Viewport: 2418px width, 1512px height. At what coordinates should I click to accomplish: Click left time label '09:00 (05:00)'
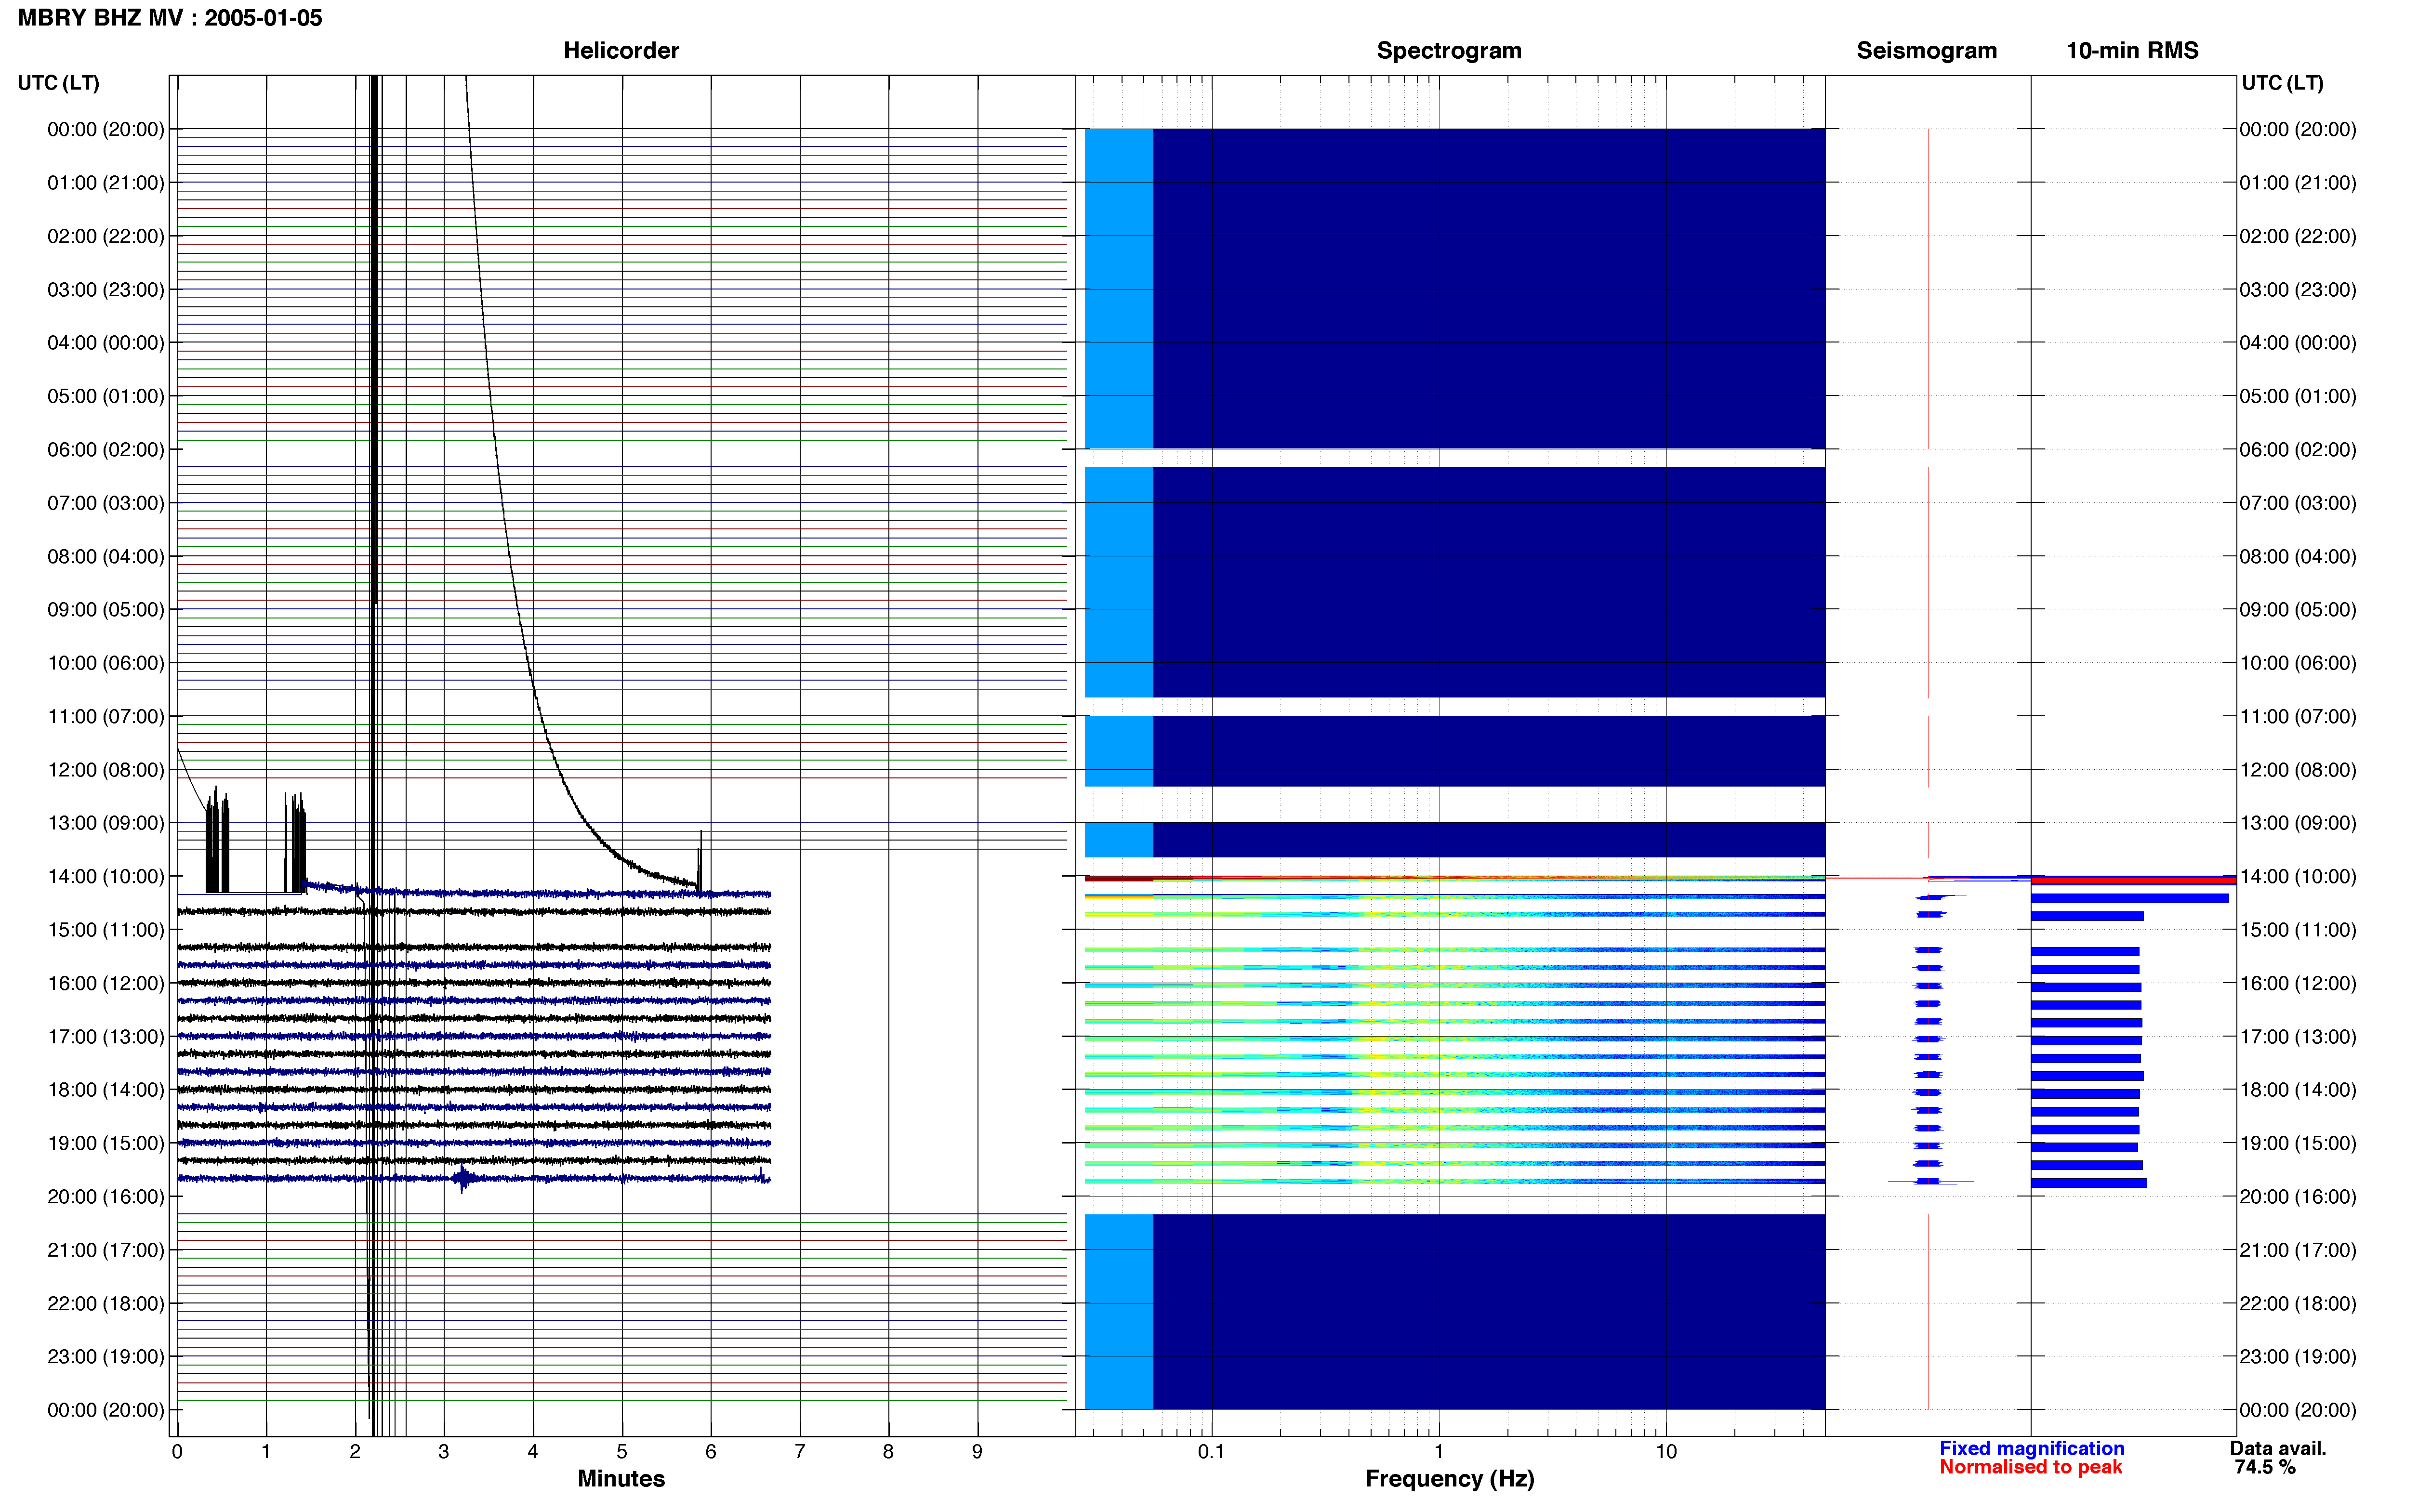106,610
